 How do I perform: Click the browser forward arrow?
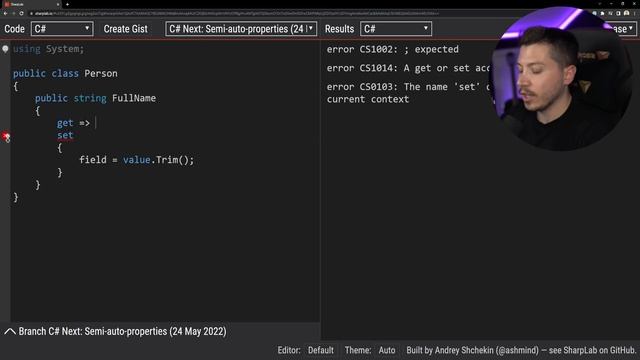pos(13,13)
